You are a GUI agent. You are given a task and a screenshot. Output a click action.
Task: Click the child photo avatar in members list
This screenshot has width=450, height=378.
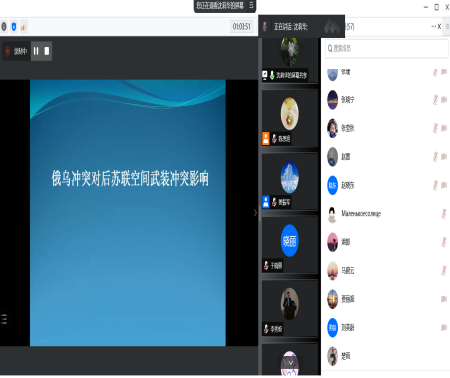coord(332,128)
